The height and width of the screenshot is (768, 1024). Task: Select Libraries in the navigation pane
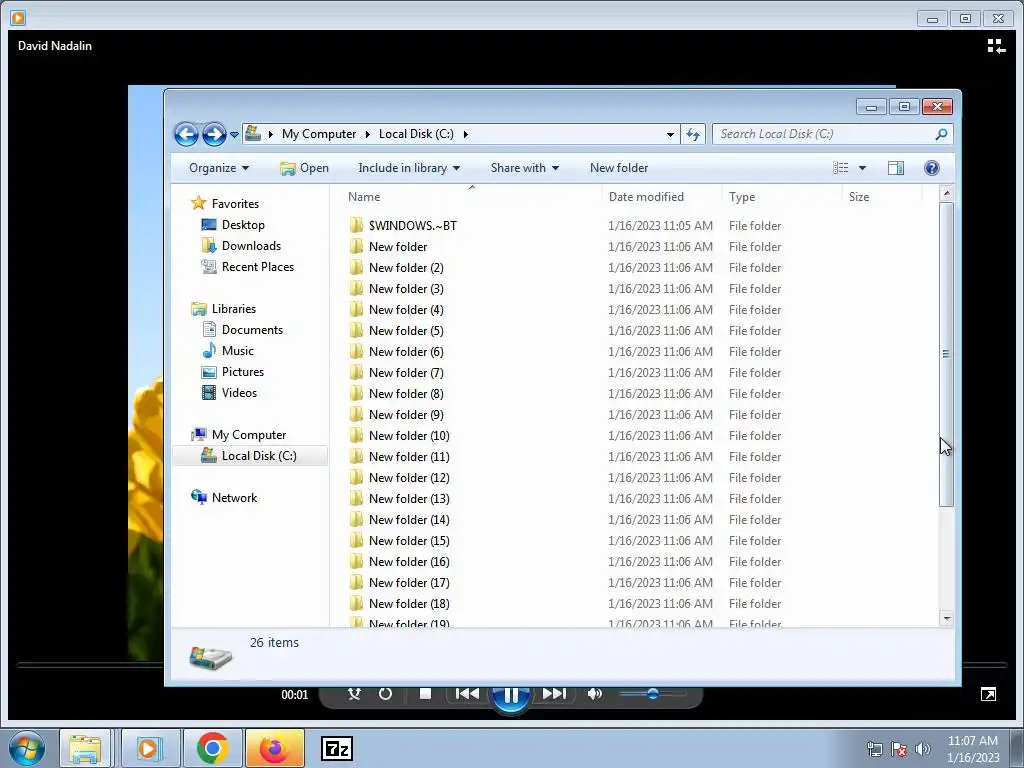(223, 309)
